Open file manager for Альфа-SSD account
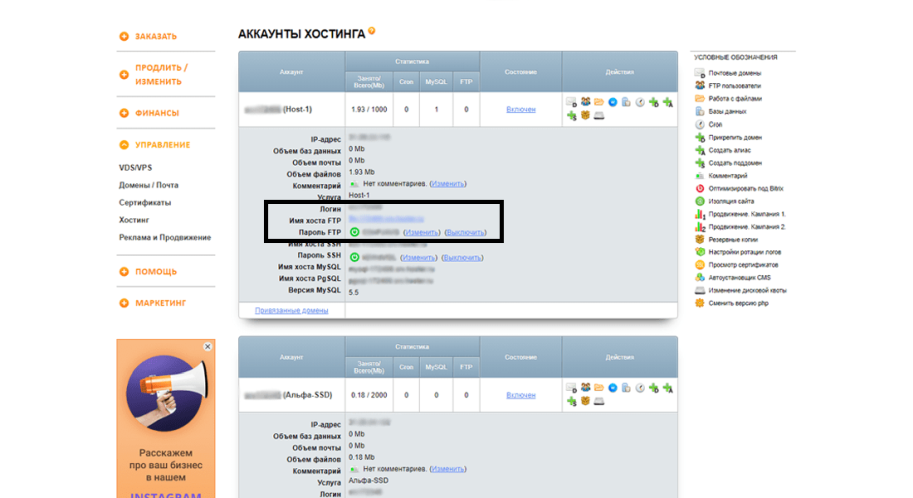This screenshot has height=498, width=913. pyautogui.click(x=599, y=387)
